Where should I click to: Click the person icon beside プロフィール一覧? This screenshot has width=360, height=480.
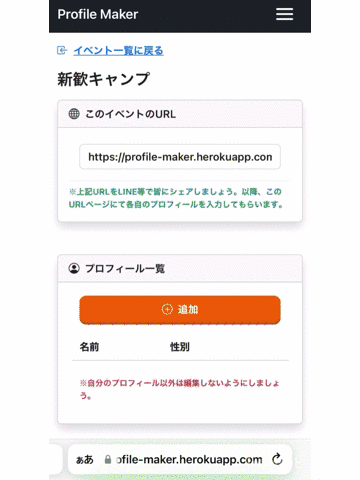tap(74, 268)
